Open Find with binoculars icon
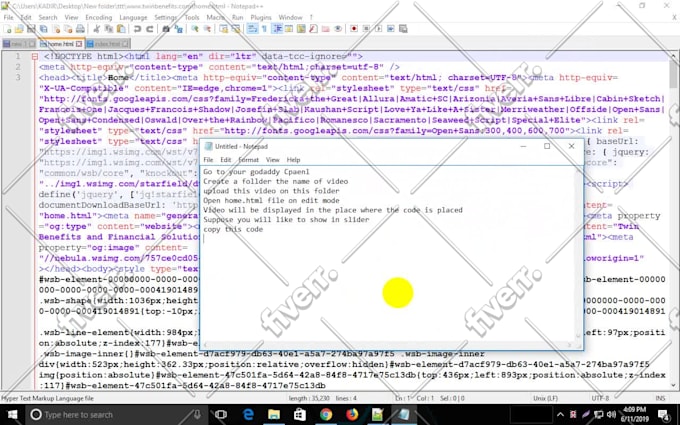This screenshot has width=680, height=425. 166,29
